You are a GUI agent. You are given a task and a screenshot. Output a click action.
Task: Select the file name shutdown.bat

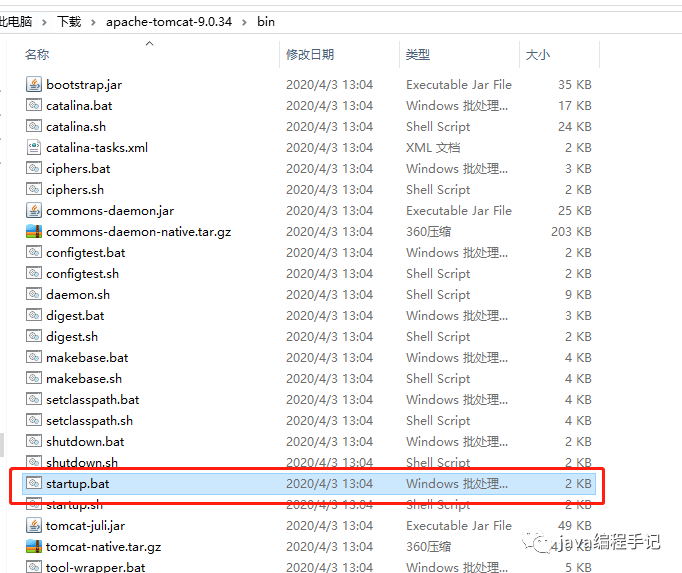[x=85, y=441]
